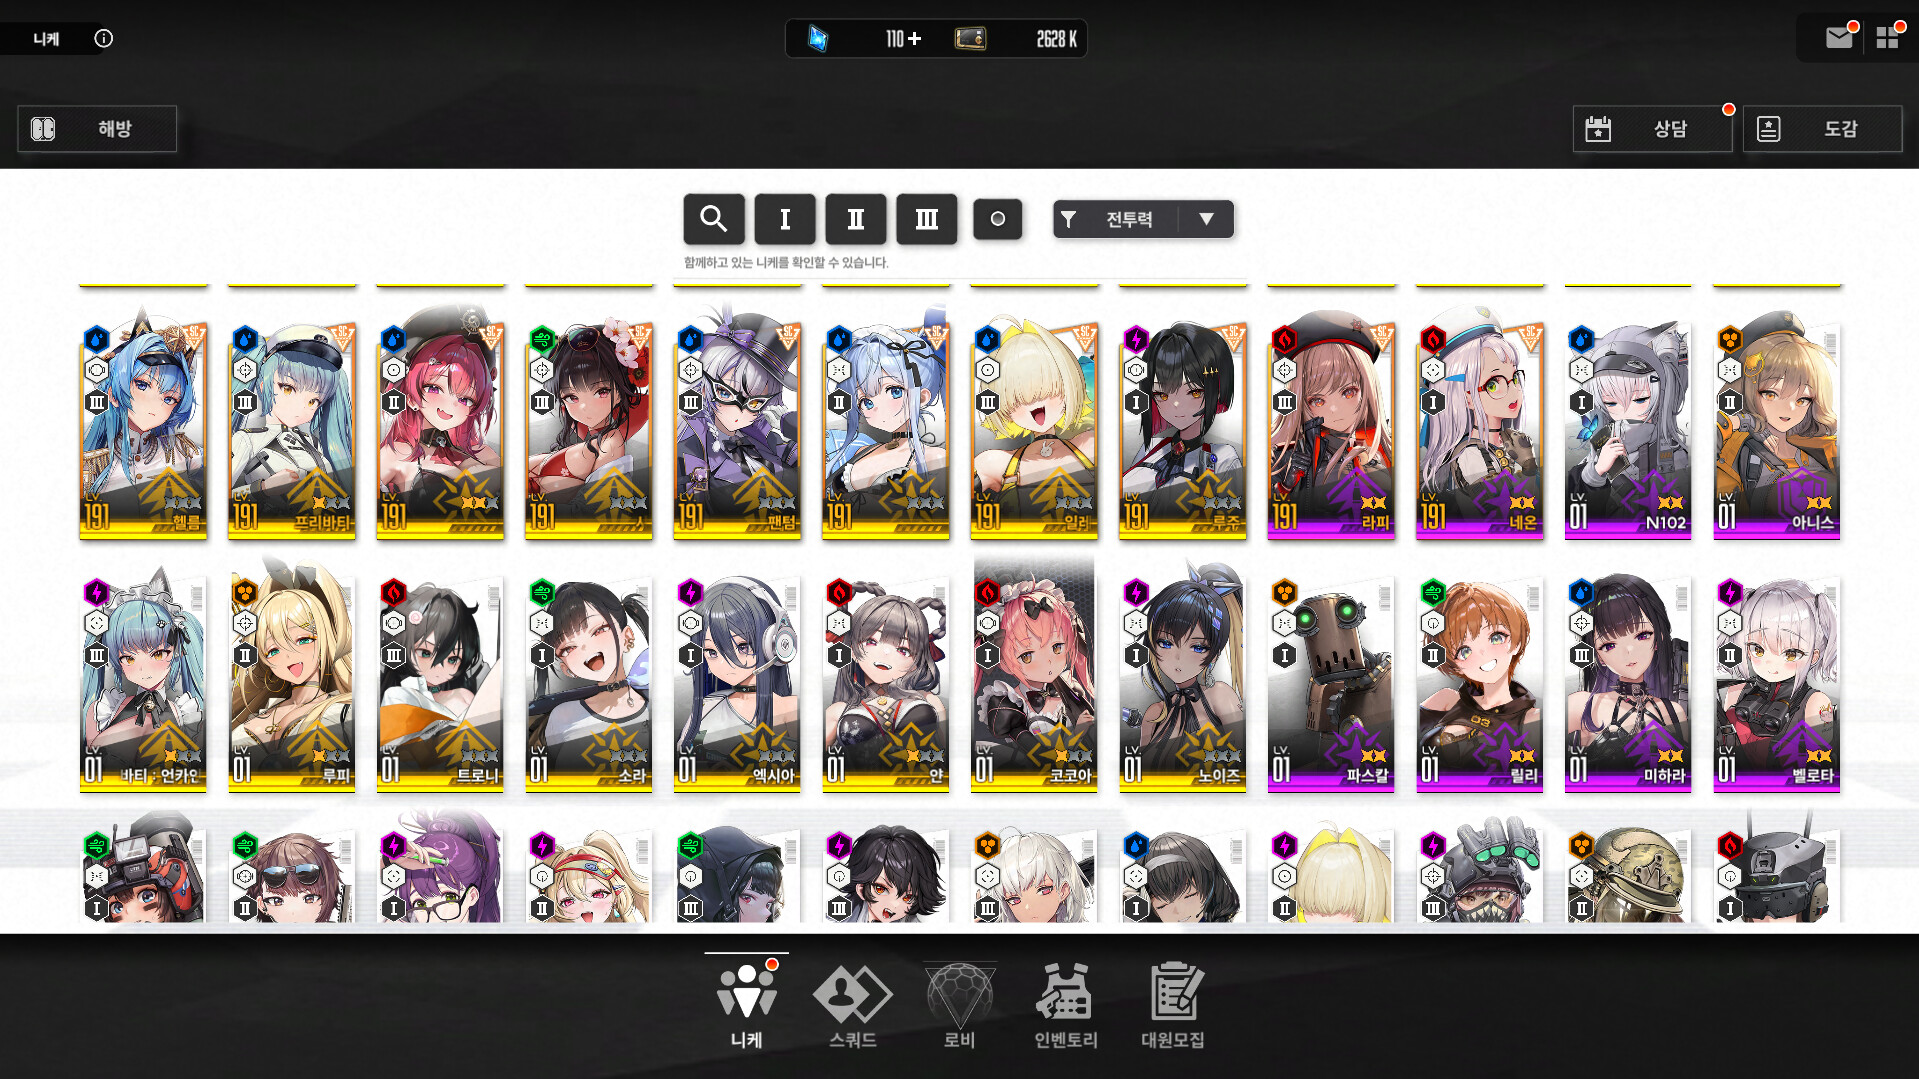Toggle the burst II filter button
Screen dimensions: 1919x1079
855,219
